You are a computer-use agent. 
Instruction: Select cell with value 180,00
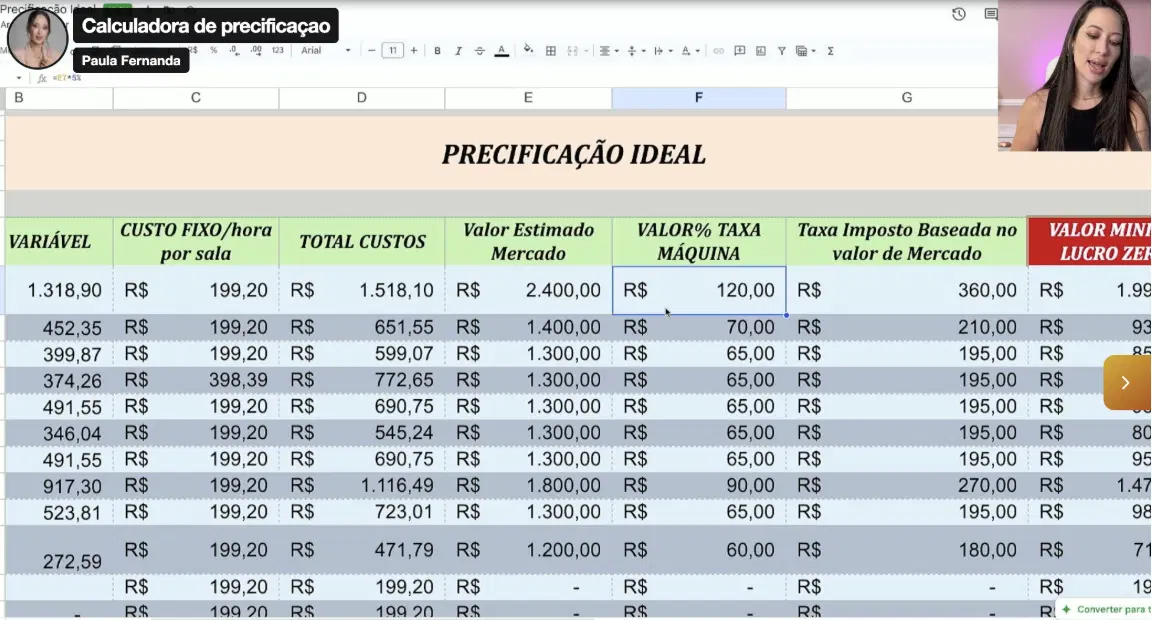907,549
